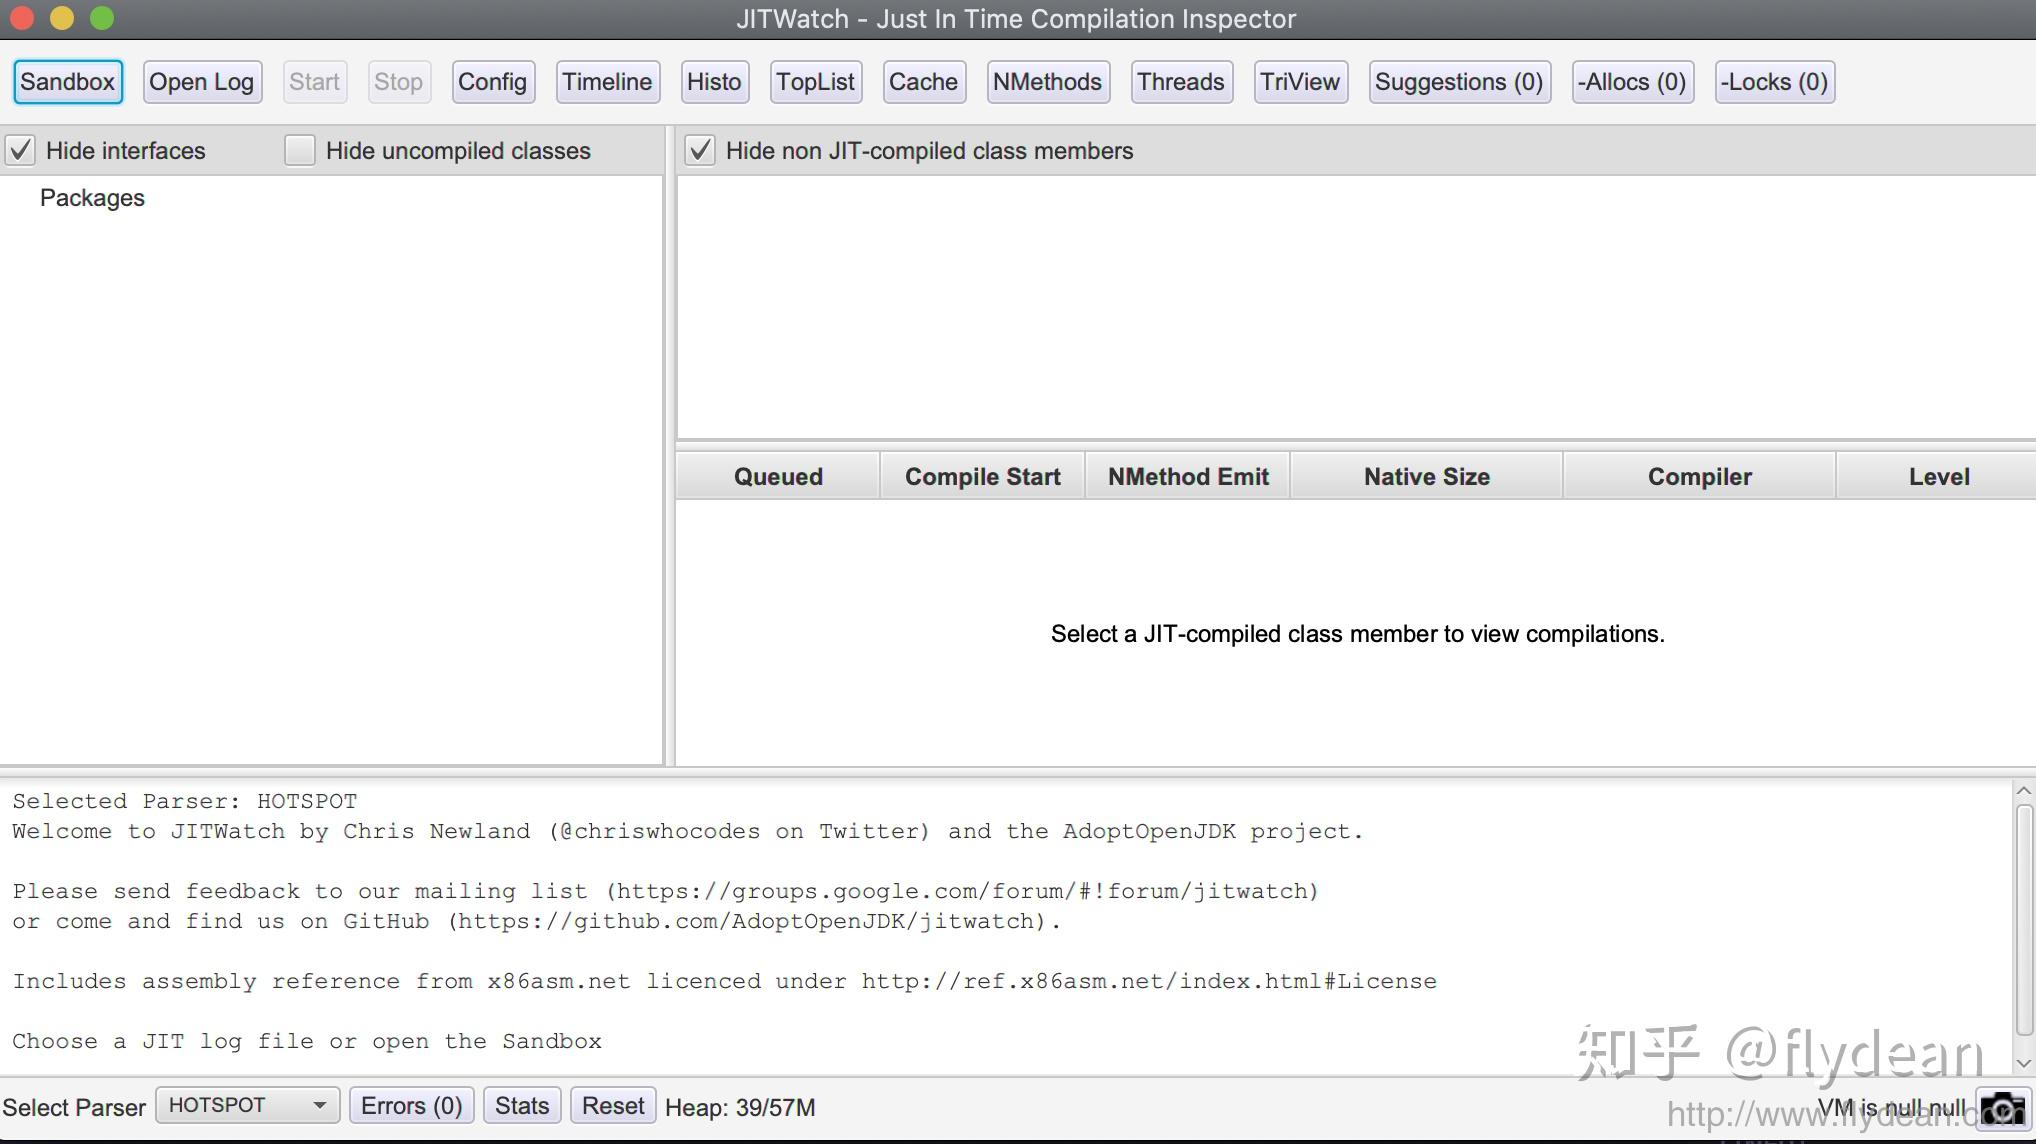
Task: Open the Sandbox window
Action: click(68, 82)
